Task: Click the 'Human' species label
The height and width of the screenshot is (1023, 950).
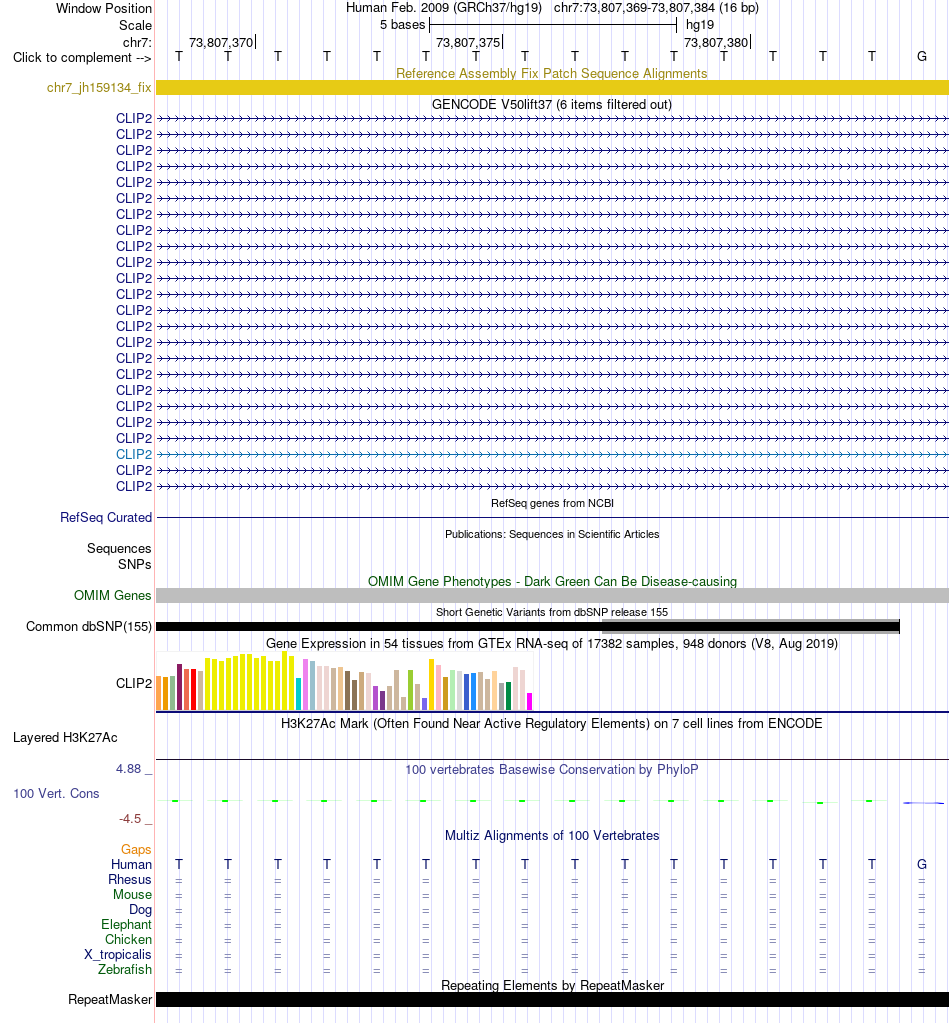Action: (131, 864)
